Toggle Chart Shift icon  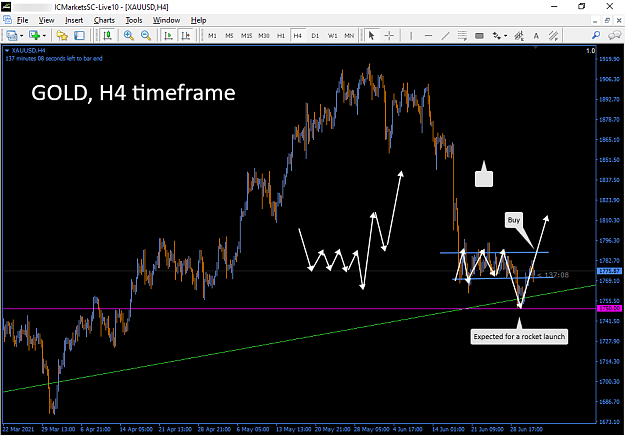point(186,35)
